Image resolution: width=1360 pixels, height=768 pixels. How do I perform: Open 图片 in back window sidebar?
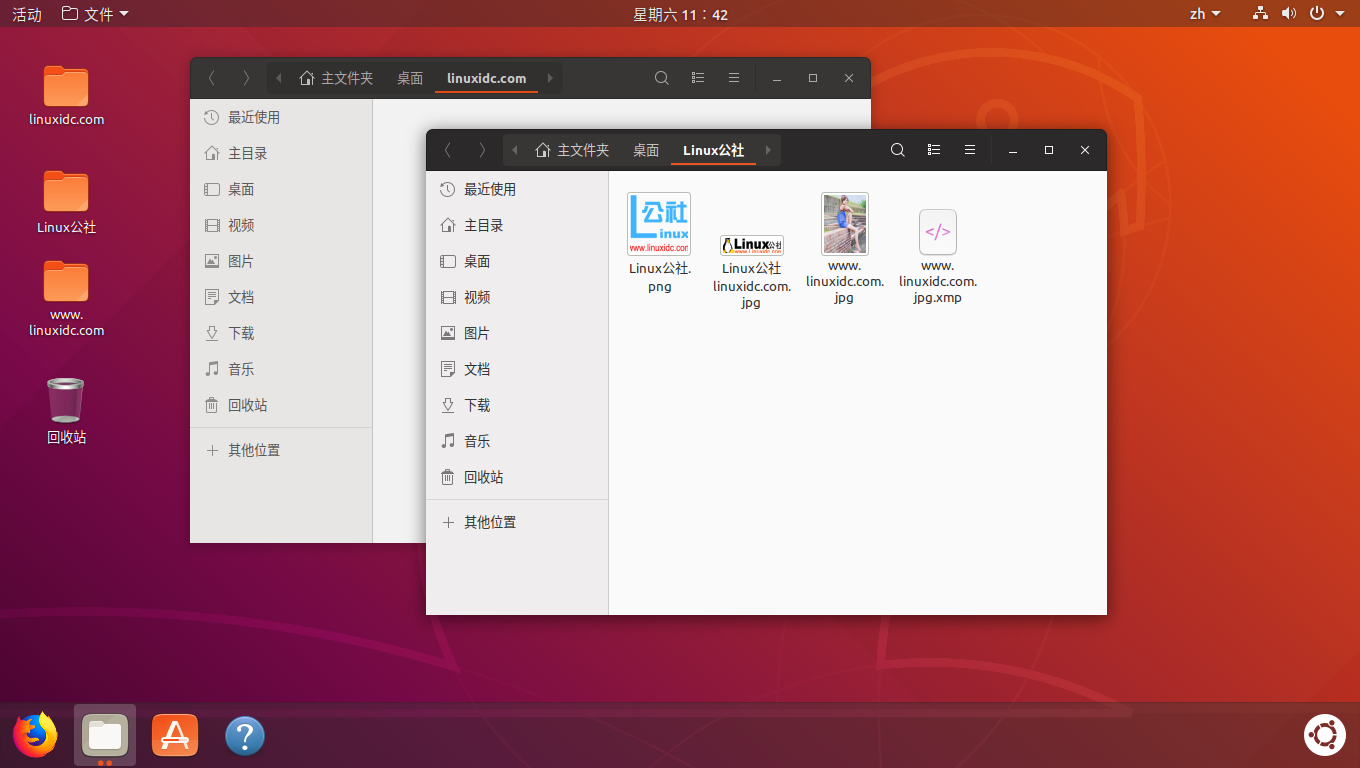point(281,261)
